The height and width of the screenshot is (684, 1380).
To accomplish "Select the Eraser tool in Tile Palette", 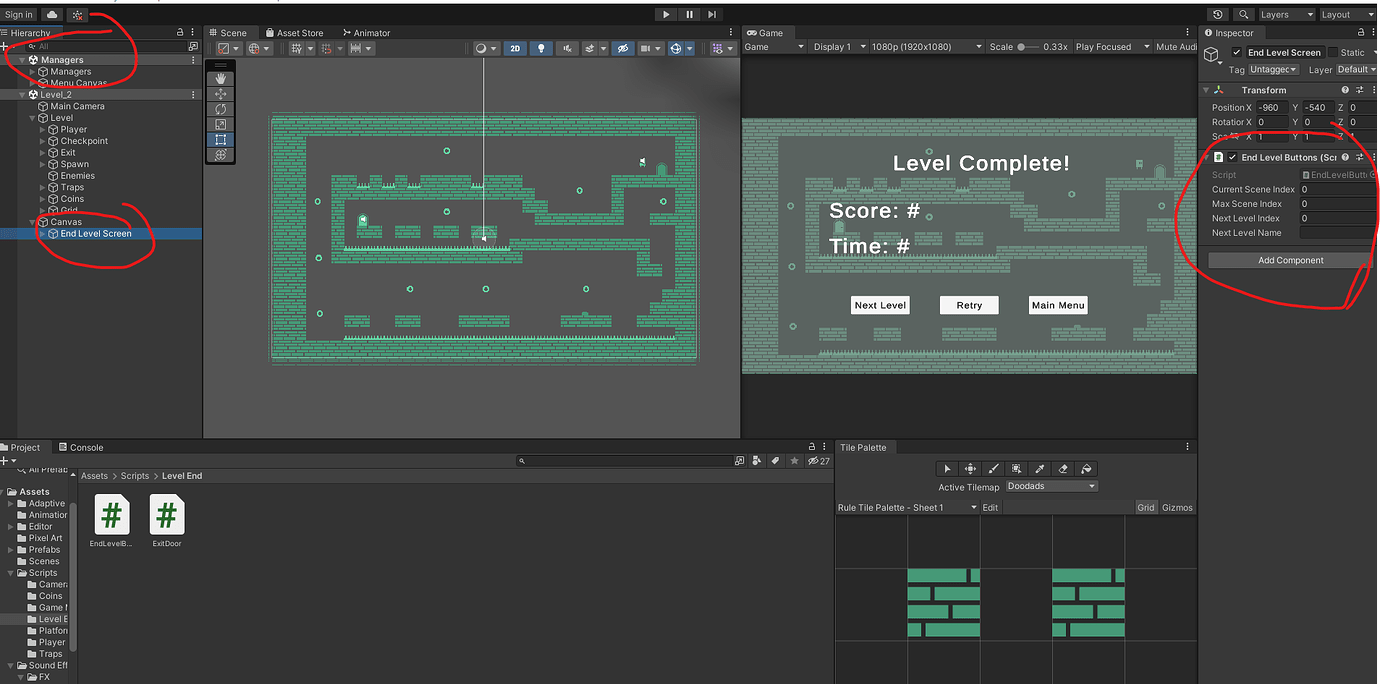I will pos(1063,468).
